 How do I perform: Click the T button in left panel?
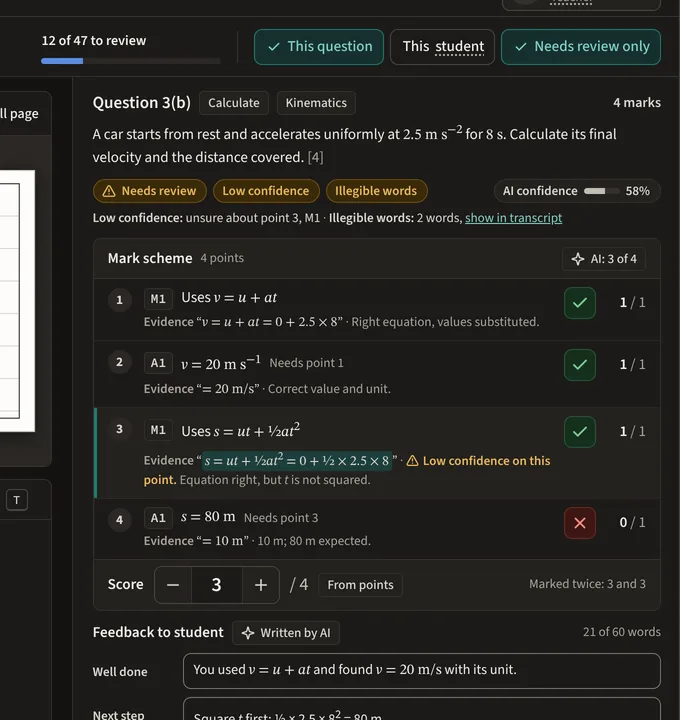coord(17,500)
